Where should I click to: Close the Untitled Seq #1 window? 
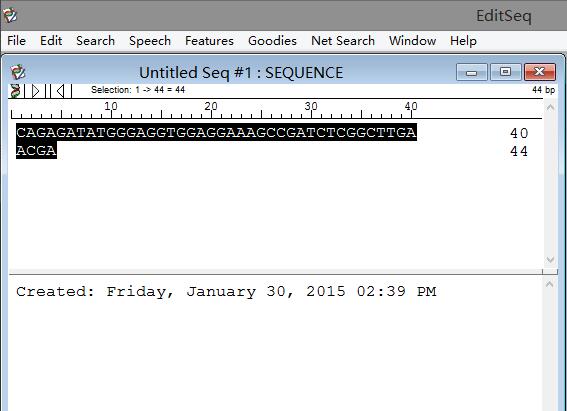(x=540, y=72)
